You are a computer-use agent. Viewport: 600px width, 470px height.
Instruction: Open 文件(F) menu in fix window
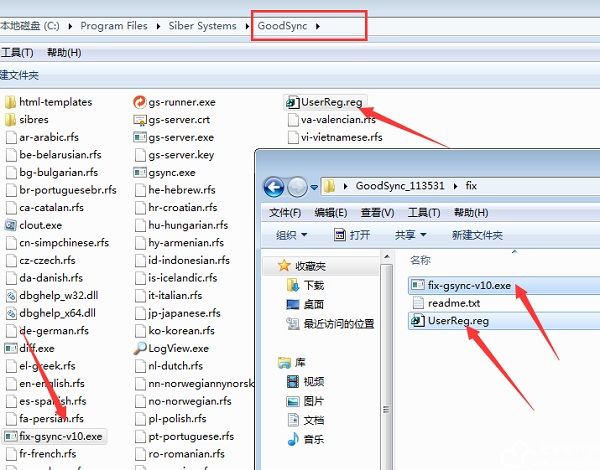click(285, 212)
